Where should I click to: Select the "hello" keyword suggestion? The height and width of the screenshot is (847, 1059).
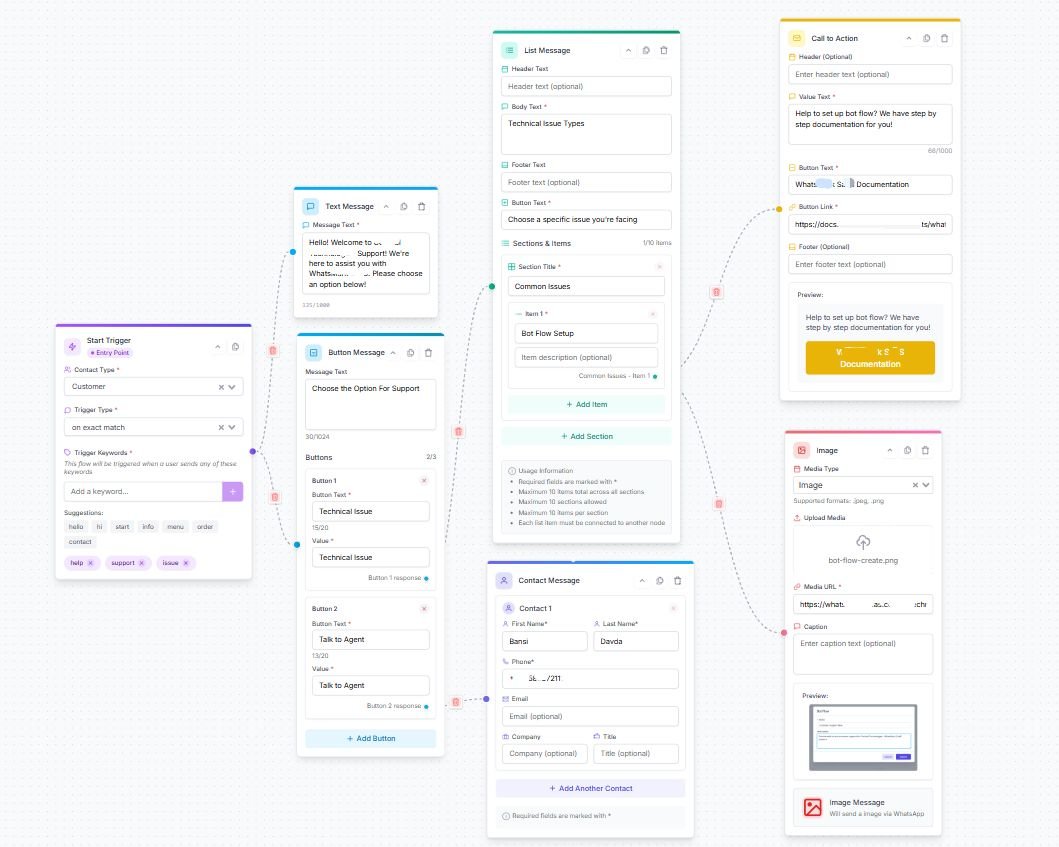76,526
